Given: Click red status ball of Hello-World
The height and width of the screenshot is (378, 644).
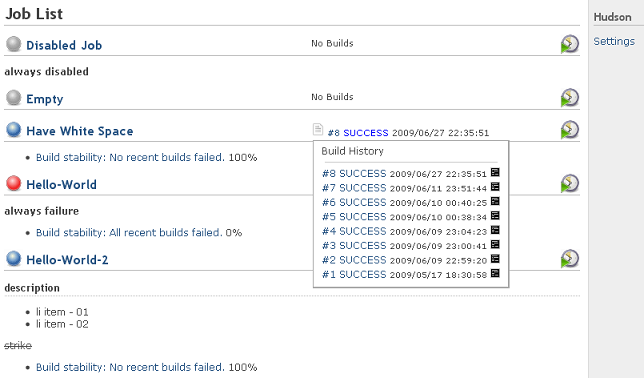Looking at the screenshot, I should 14,183.
